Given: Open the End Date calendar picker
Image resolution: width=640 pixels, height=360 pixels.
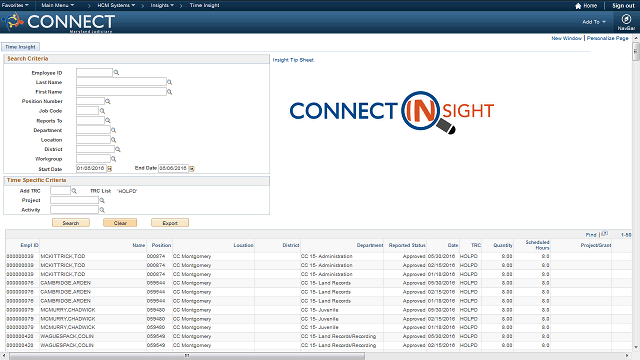Looking at the screenshot, I should [192, 169].
